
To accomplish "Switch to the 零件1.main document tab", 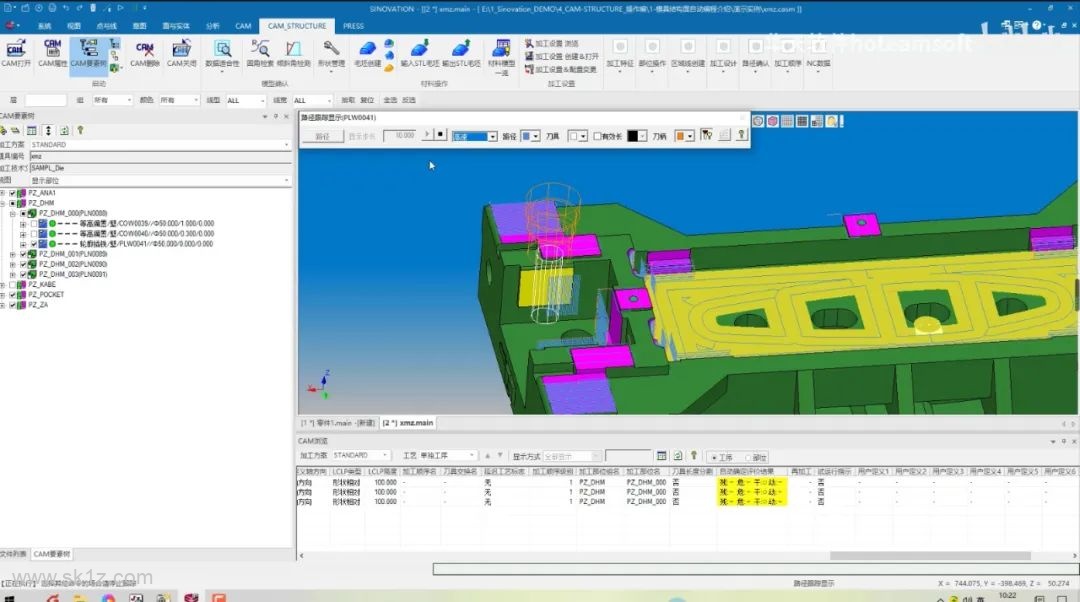I will point(338,423).
